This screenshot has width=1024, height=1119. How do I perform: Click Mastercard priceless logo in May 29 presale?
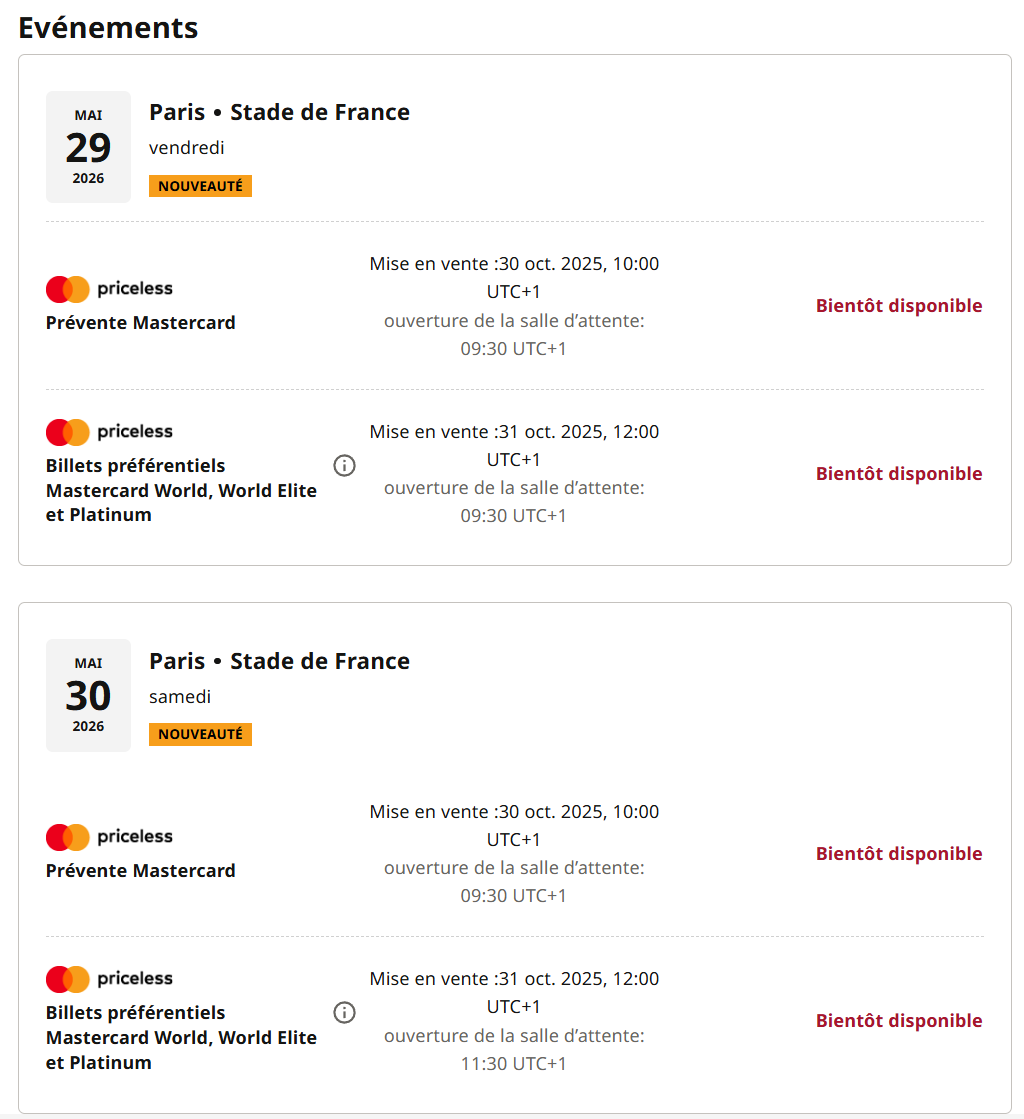click(109, 289)
